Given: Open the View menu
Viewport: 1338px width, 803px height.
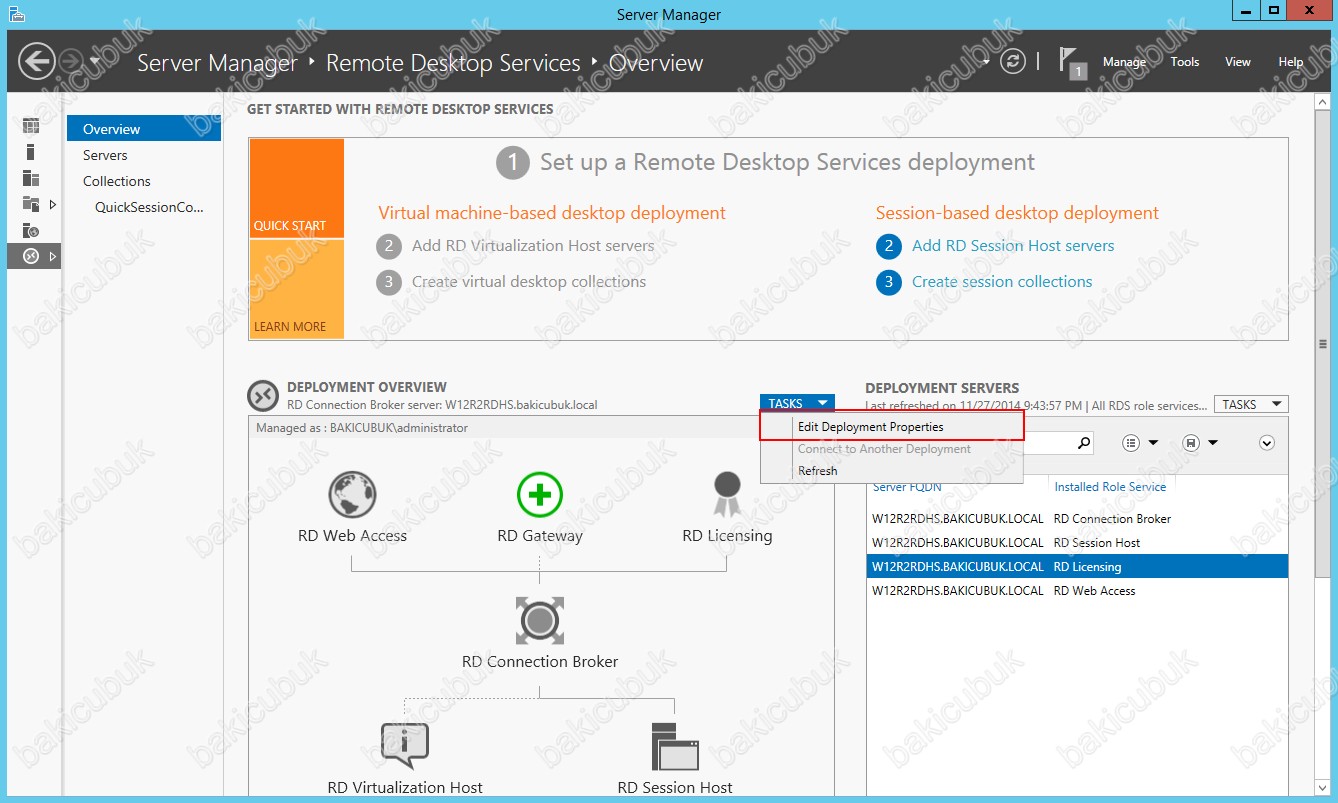Looking at the screenshot, I should click(x=1238, y=62).
